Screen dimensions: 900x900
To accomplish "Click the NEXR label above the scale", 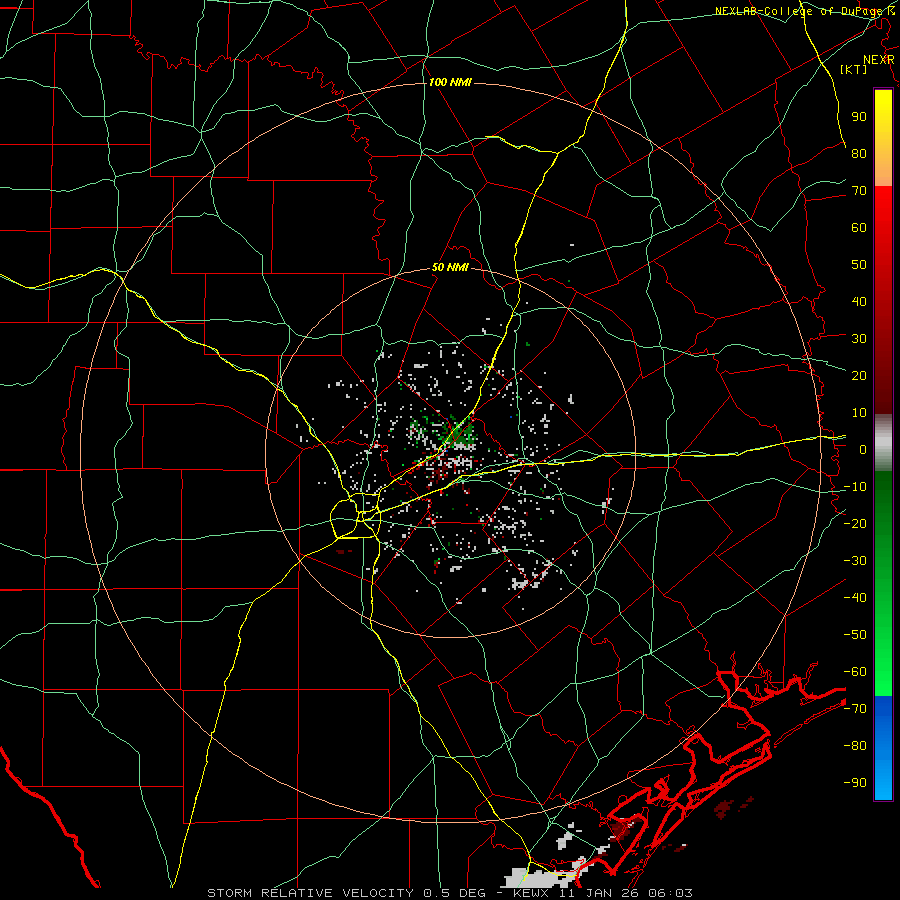I will (x=879, y=60).
